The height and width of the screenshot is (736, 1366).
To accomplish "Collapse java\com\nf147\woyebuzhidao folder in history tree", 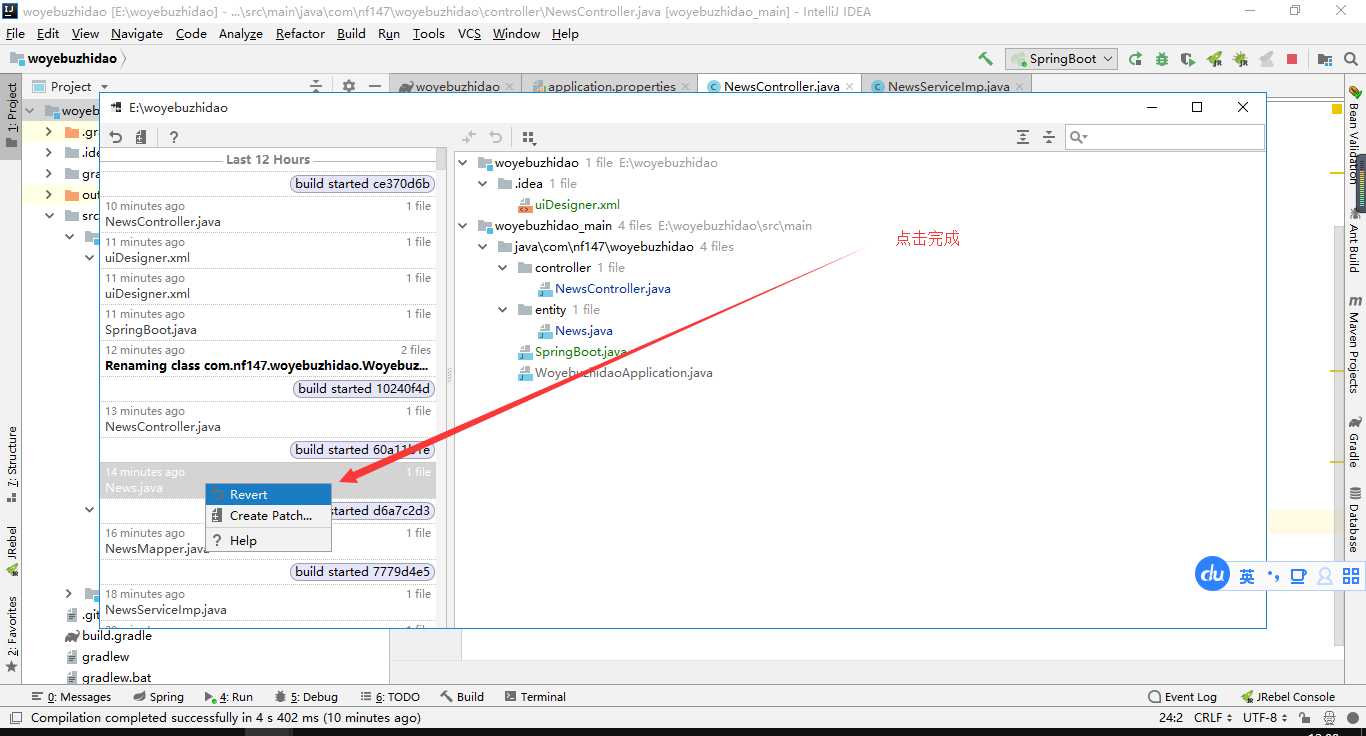I will [x=483, y=247].
